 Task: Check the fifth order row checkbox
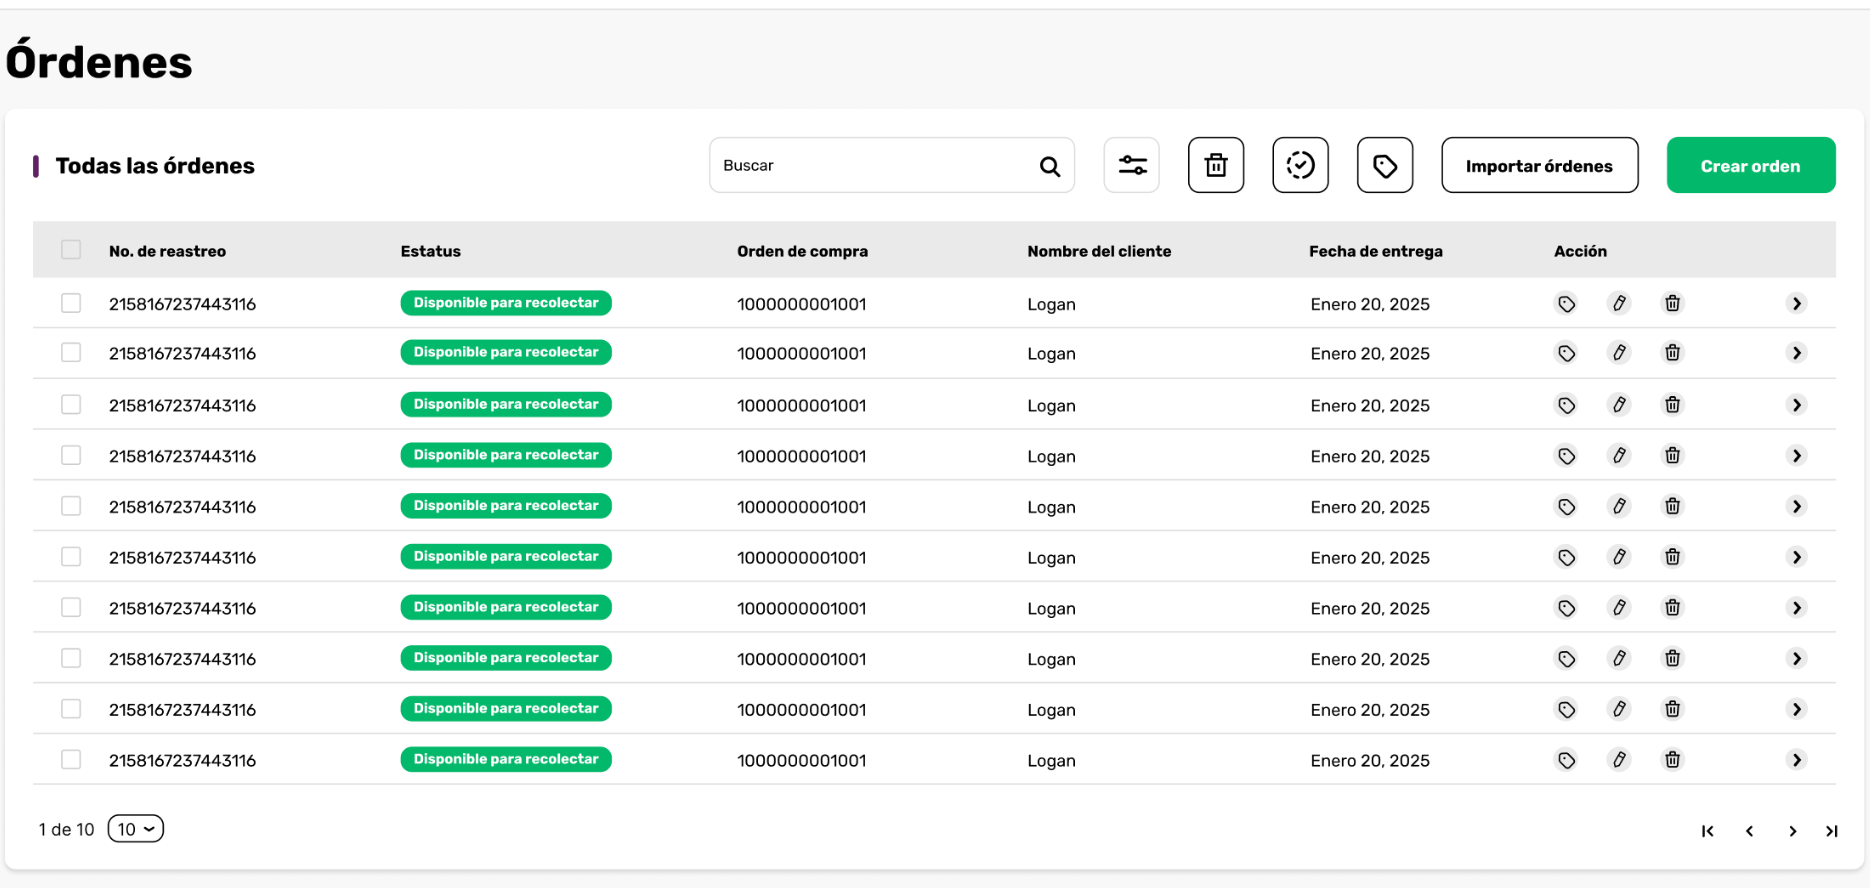click(71, 506)
